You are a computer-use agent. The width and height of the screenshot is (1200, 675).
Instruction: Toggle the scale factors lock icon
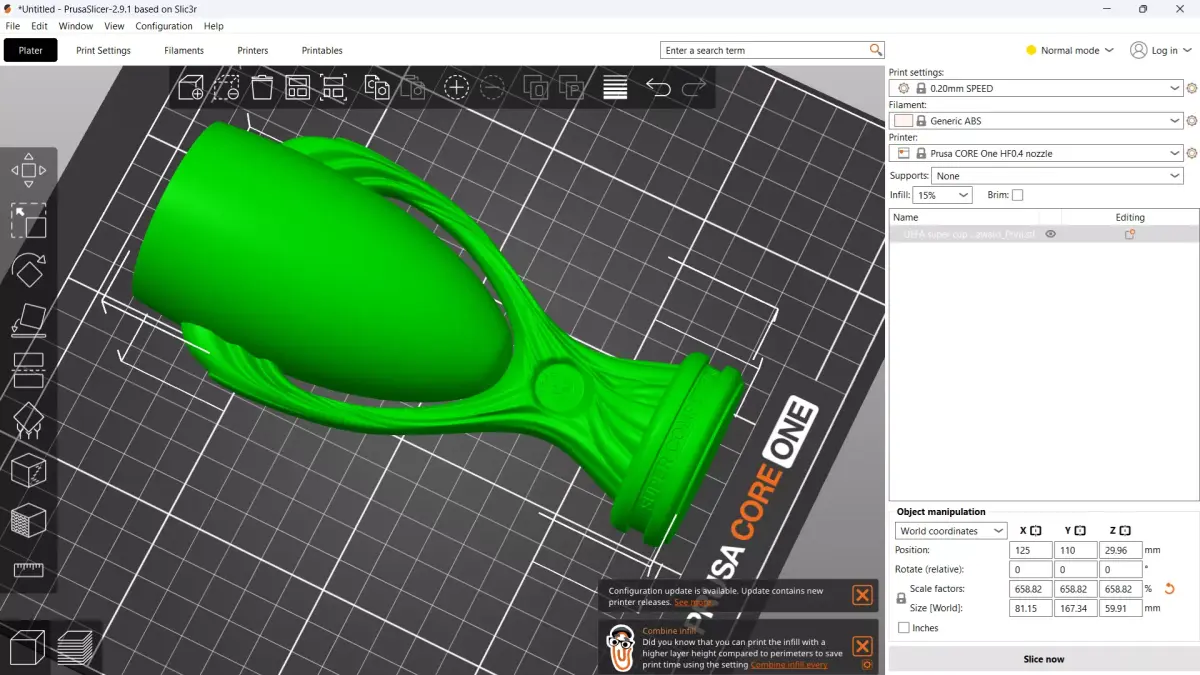(901, 598)
